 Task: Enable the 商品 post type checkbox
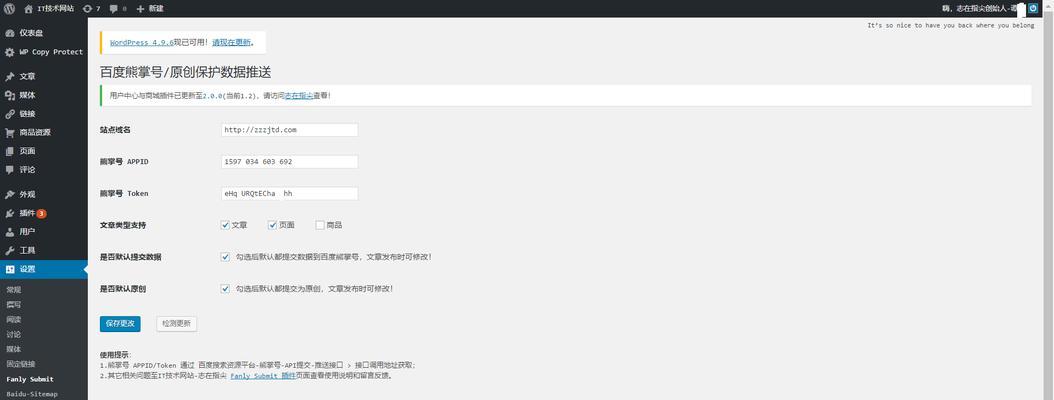click(x=320, y=225)
